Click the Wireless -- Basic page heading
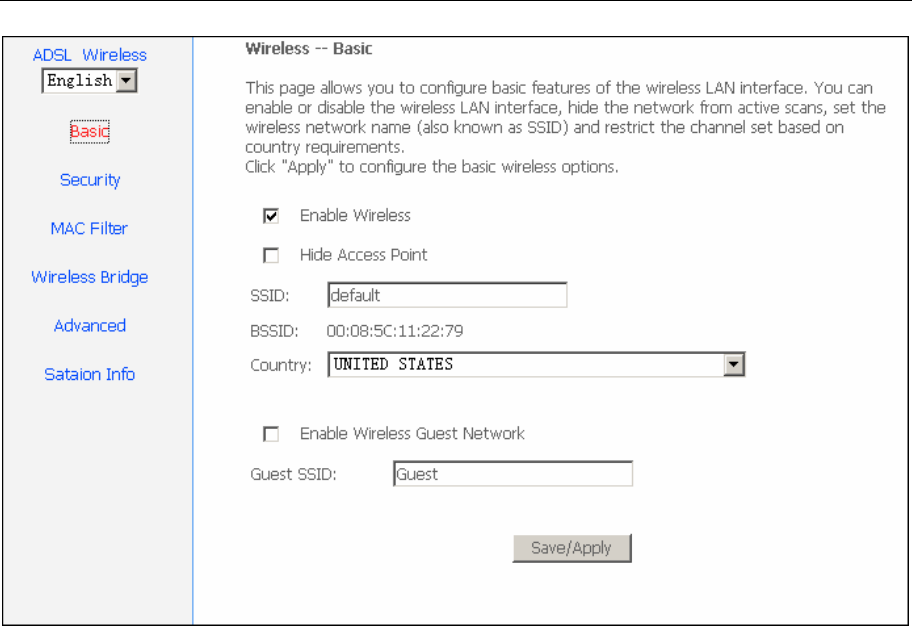The image size is (912, 626). click(309, 49)
